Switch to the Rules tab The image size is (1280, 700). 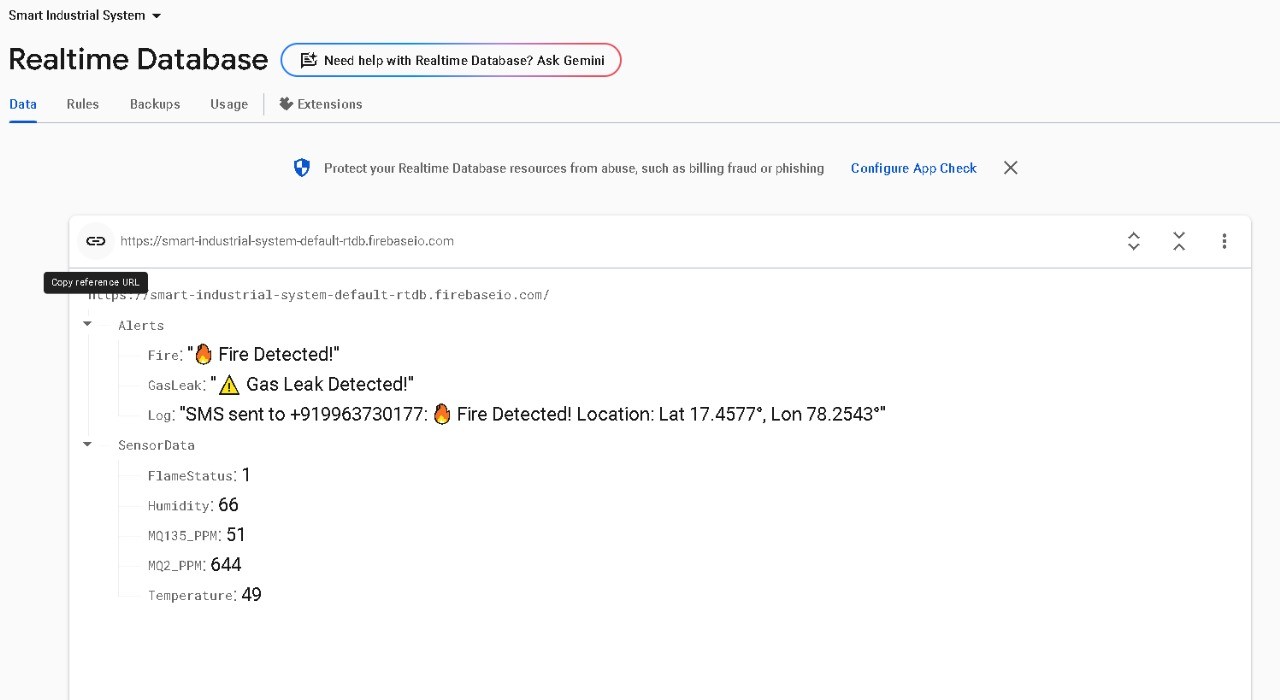83,104
